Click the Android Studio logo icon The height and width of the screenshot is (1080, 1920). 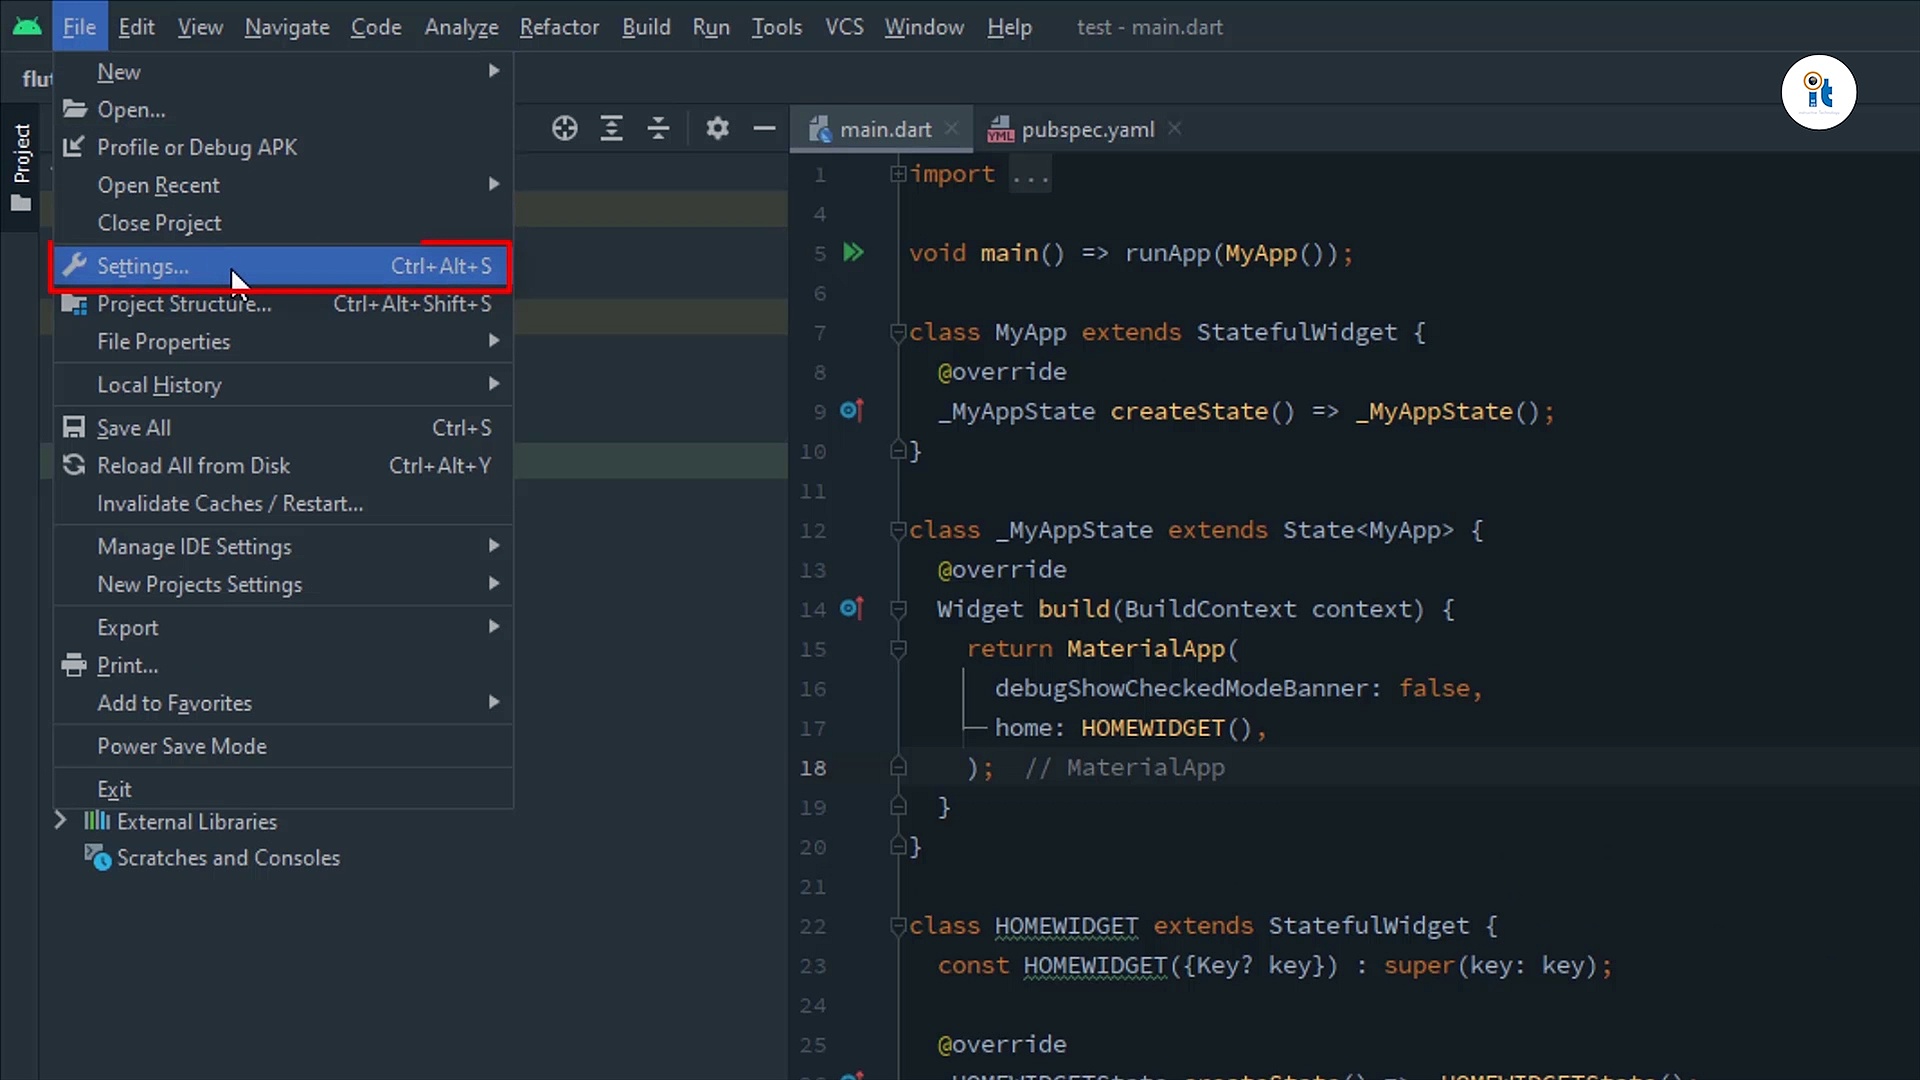(27, 27)
